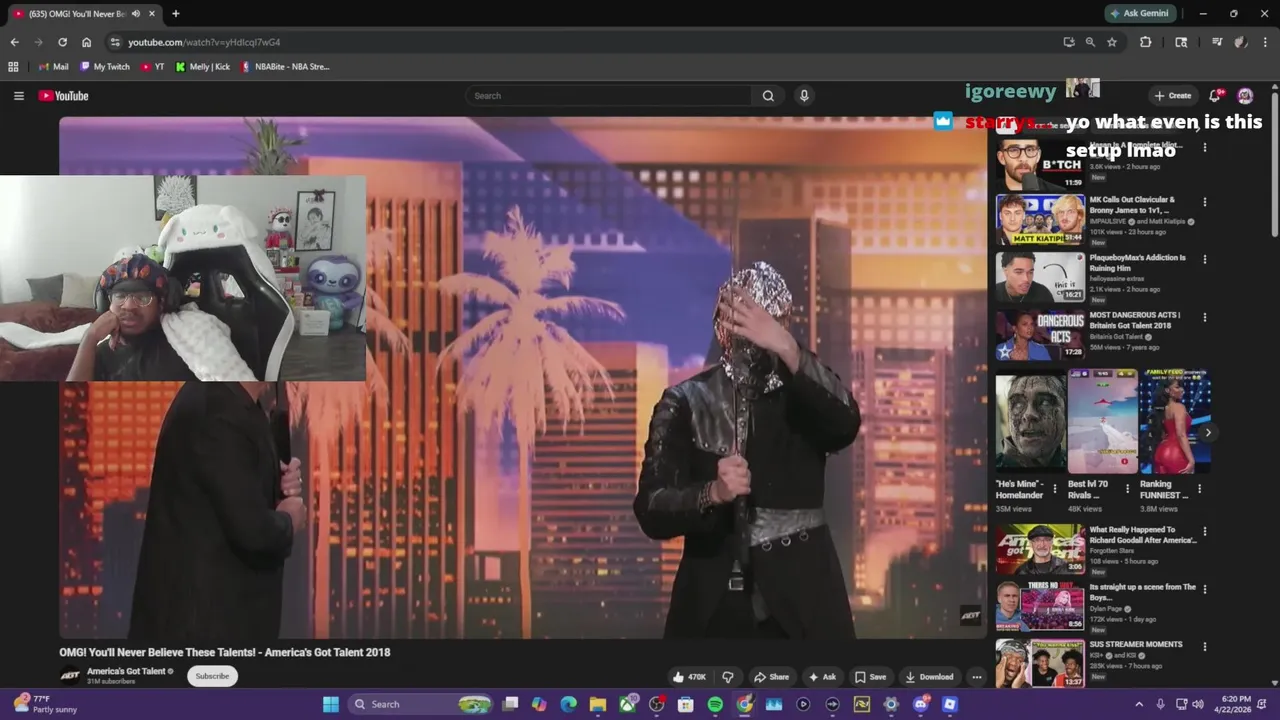Share the current video
The image size is (1280, 720).
pos(771,677)
